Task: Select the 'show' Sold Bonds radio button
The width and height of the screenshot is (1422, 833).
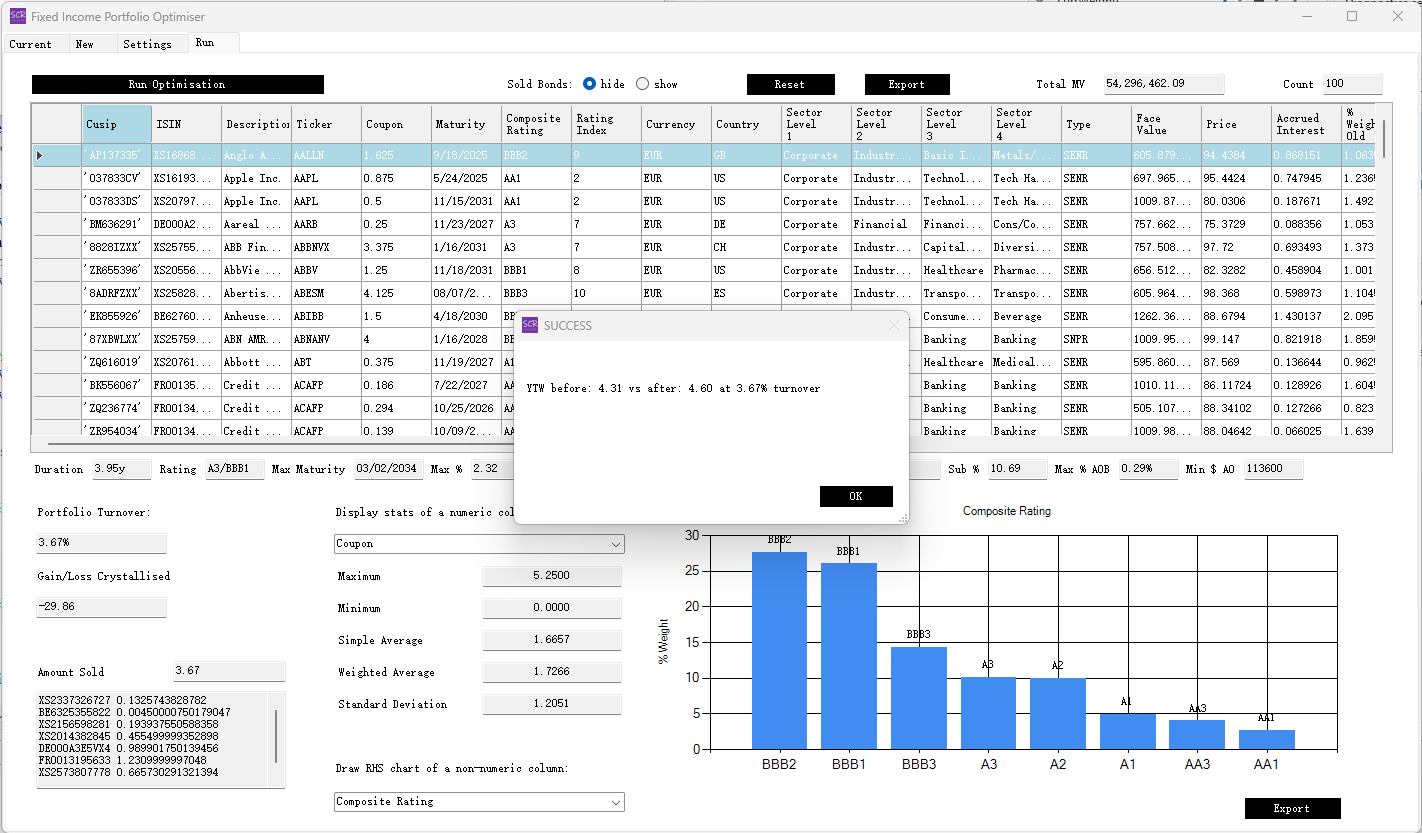Action: click(x=642, y=84)
